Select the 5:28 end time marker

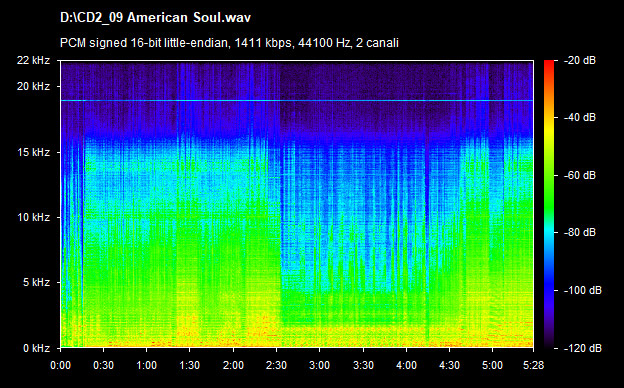coord(533,365)
